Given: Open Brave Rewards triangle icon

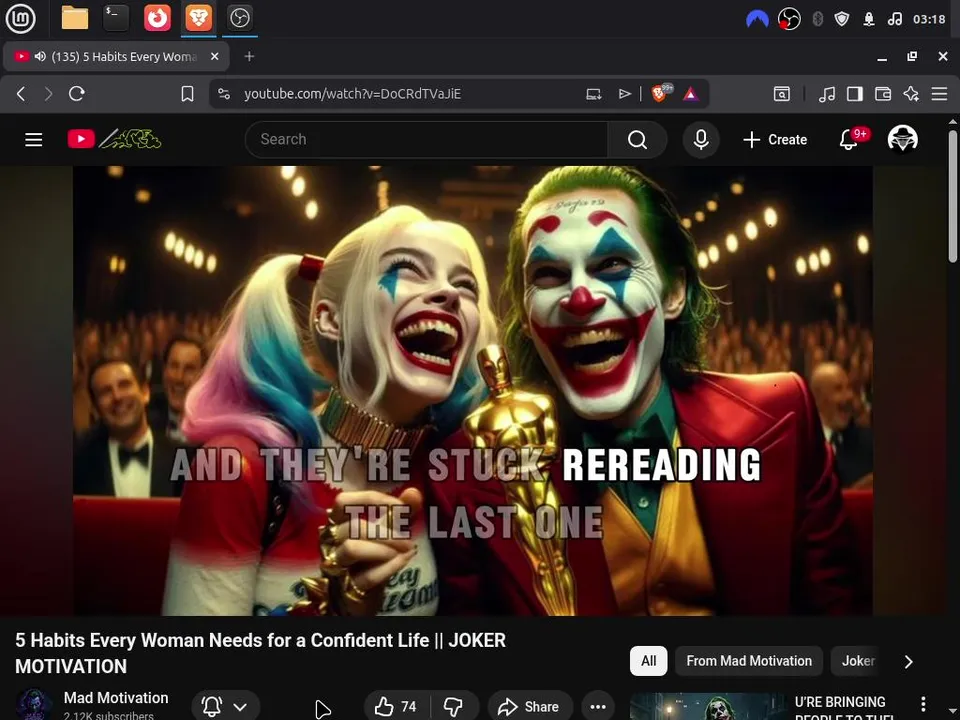Looking at the screenshot, I should [691, 94].
